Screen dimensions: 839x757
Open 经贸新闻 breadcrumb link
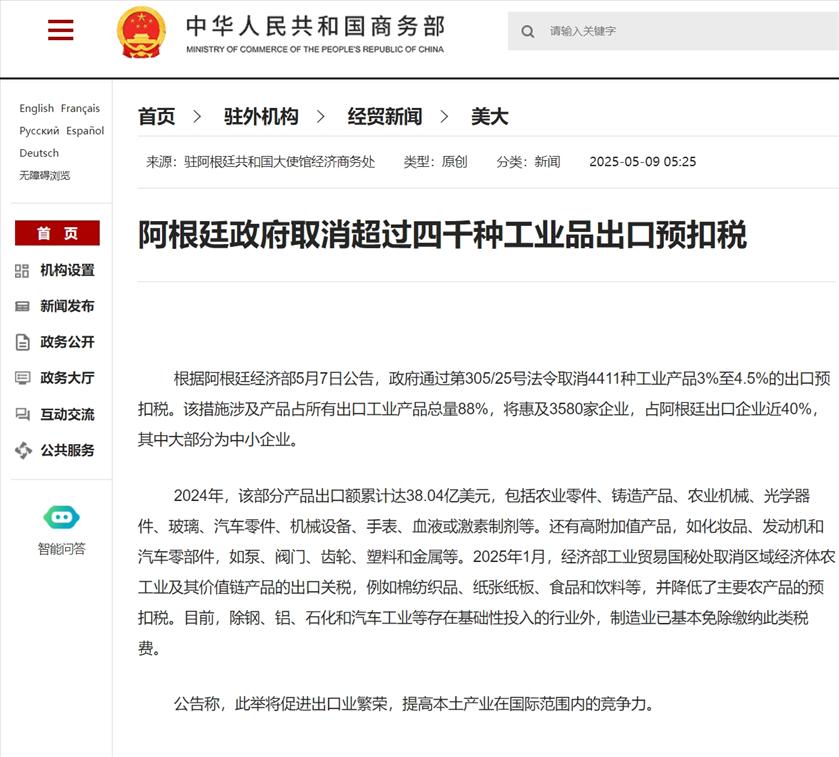coord(385,117)
